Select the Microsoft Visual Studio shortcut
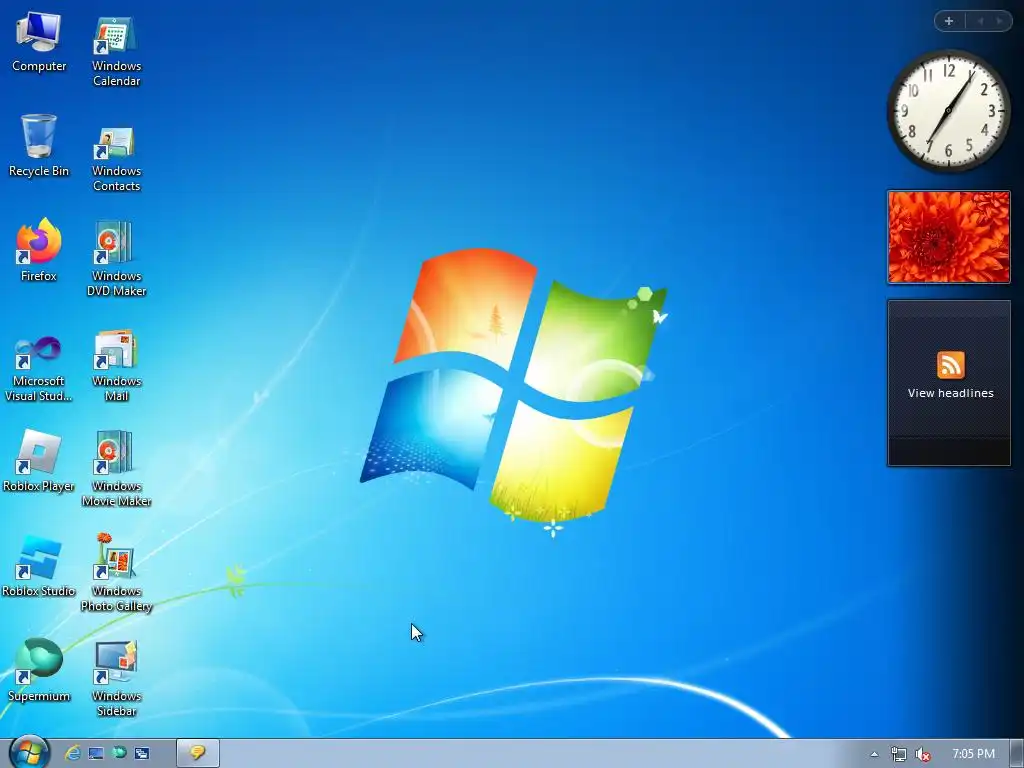Screen dimensions: 1024x768 click(39, 369)
